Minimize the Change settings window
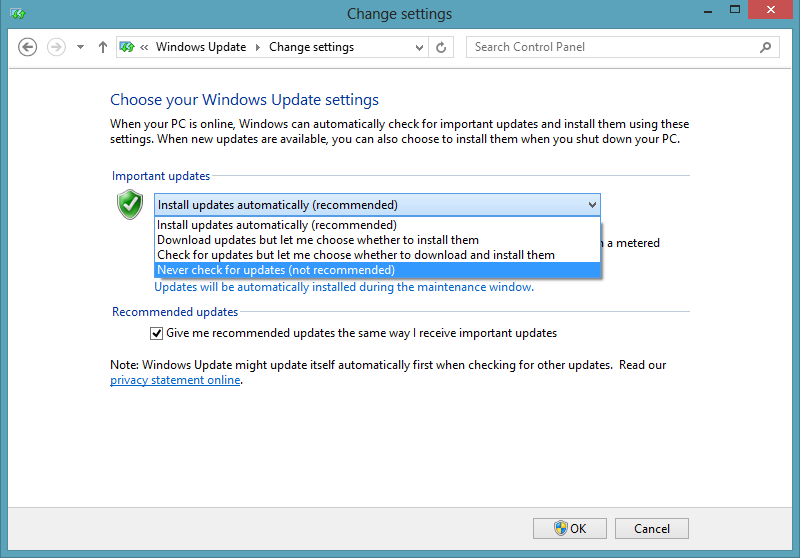The width and height of the screenshot is (800, 558). point(708,10)
